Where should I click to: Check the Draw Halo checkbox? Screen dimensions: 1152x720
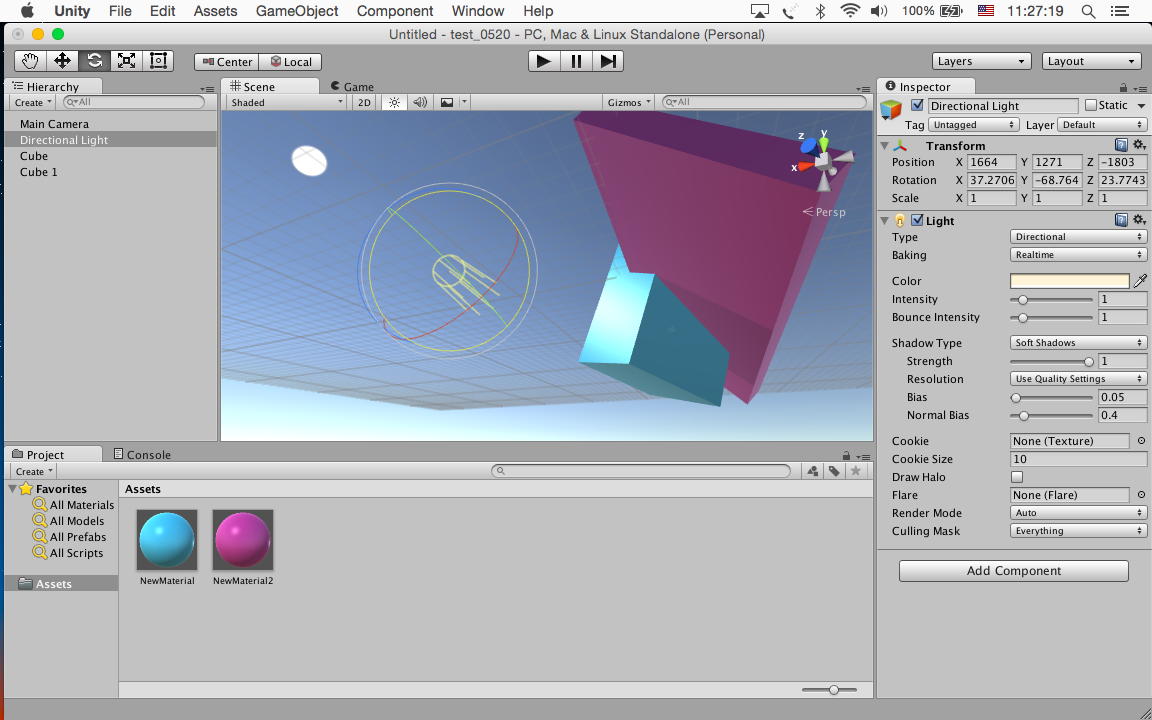1017,477
